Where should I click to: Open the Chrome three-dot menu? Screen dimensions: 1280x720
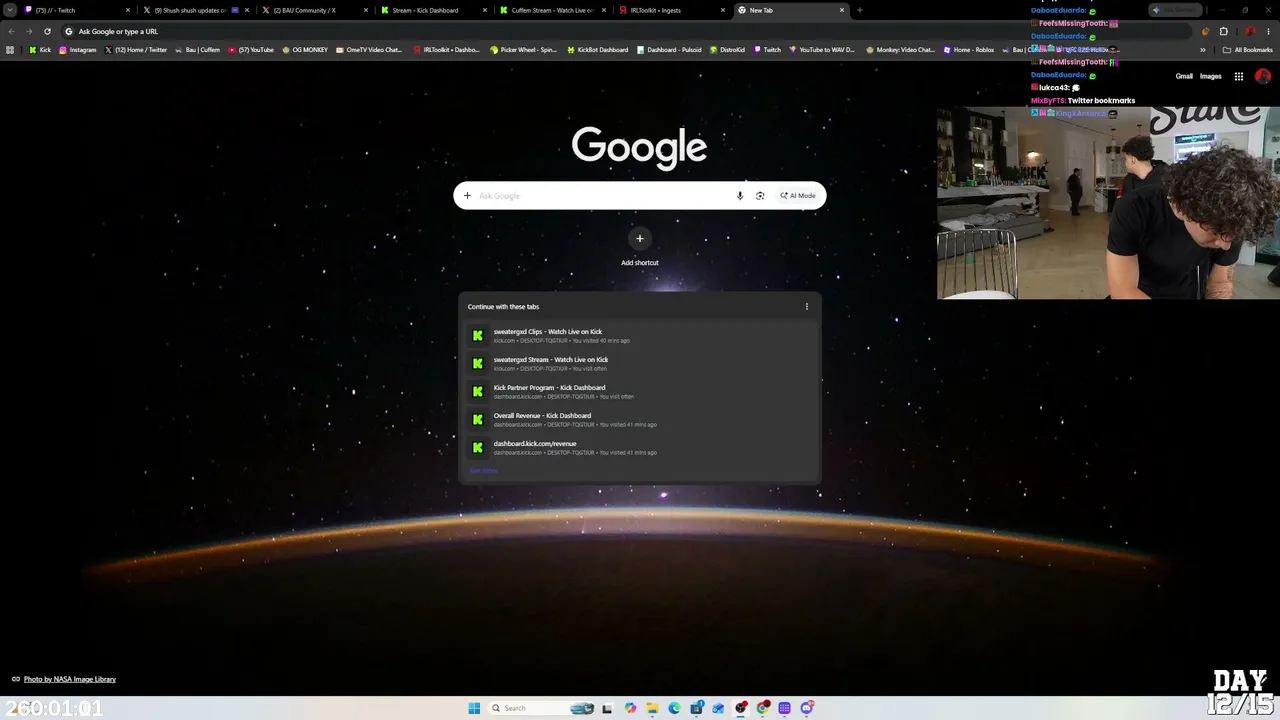pos(1268,31)
